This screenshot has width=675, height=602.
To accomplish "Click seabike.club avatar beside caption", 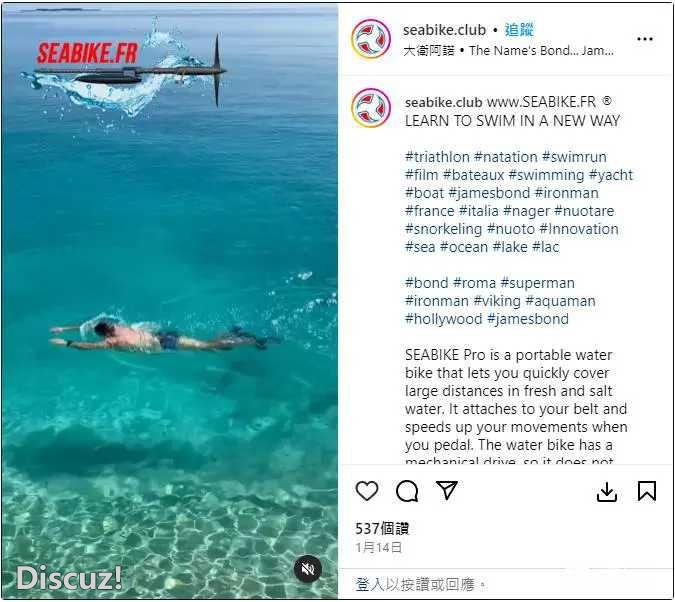I will click(371, 108).
